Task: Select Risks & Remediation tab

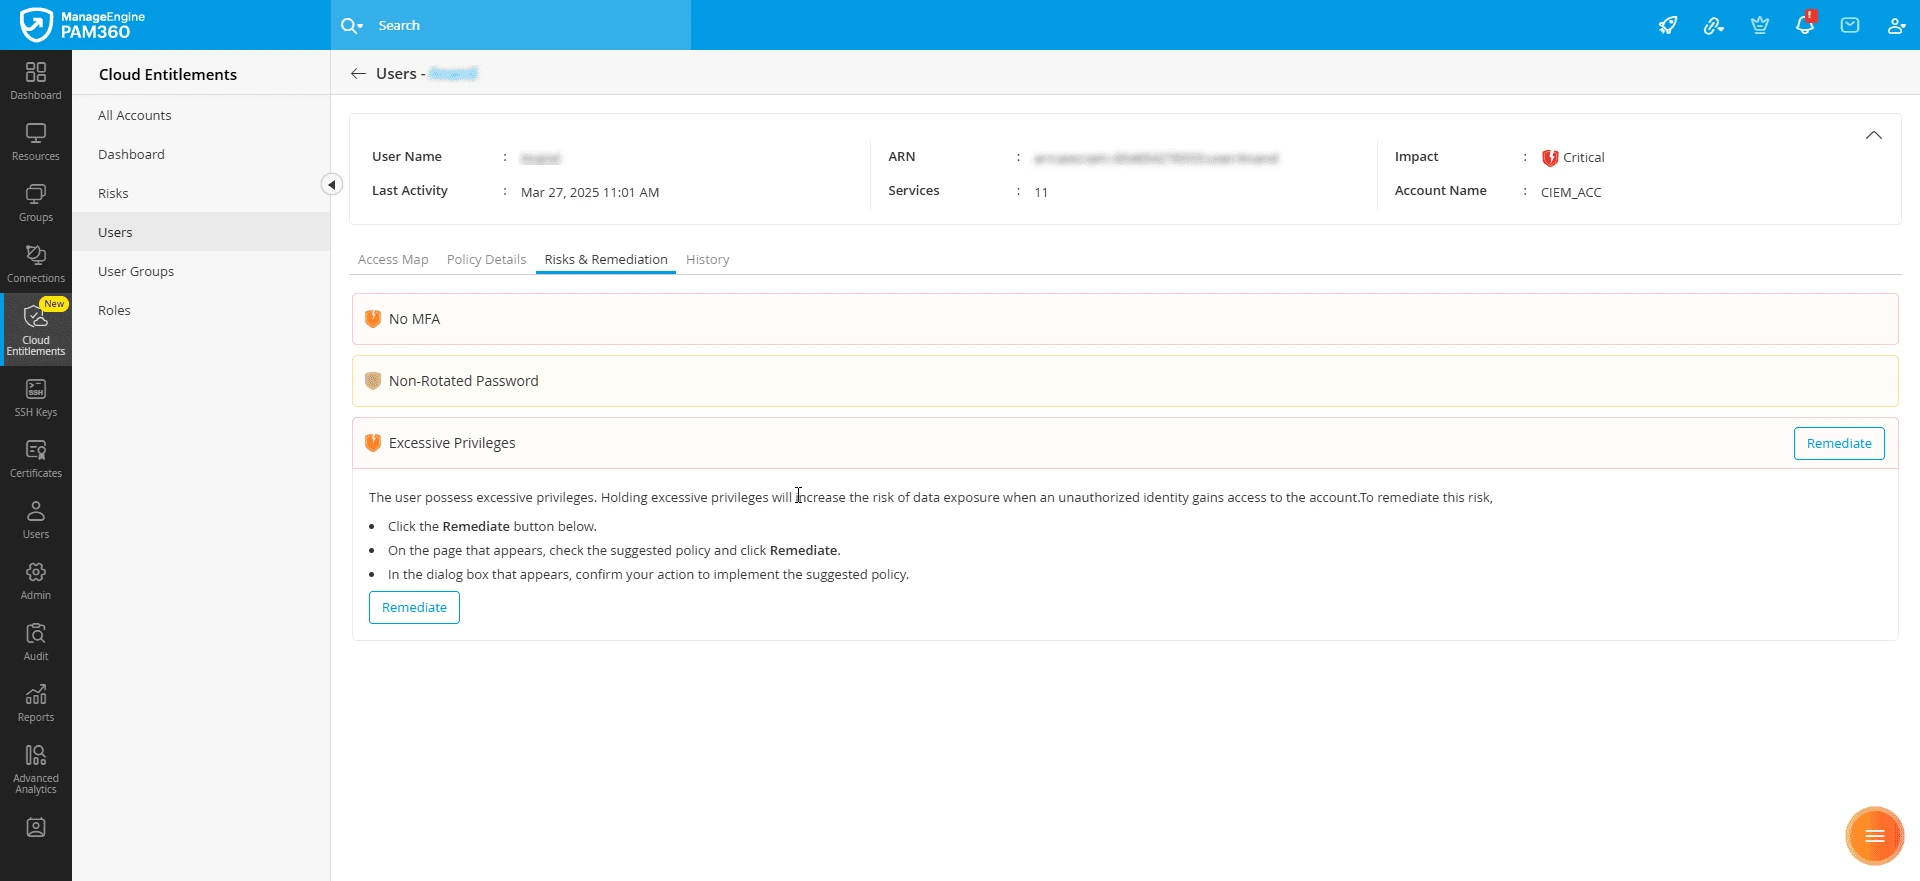Action: point(606,259)
